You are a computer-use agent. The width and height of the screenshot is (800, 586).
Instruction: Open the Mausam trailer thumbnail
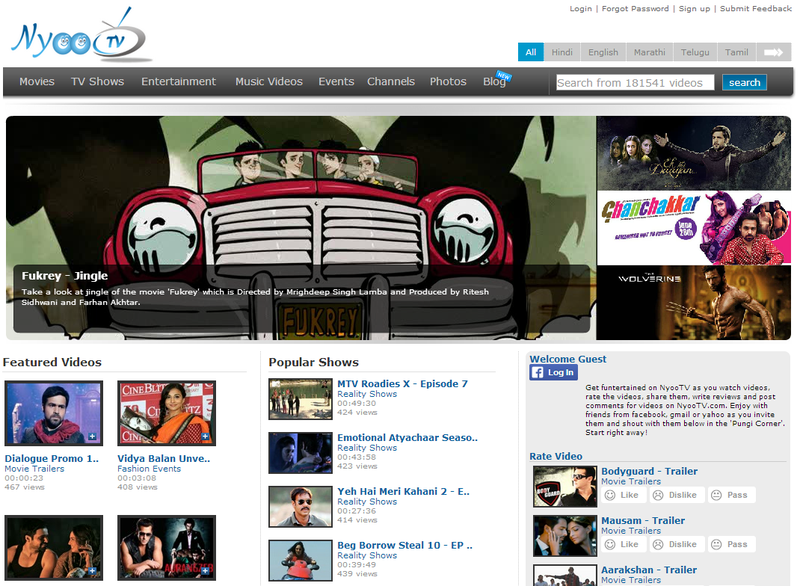point(565,536)
